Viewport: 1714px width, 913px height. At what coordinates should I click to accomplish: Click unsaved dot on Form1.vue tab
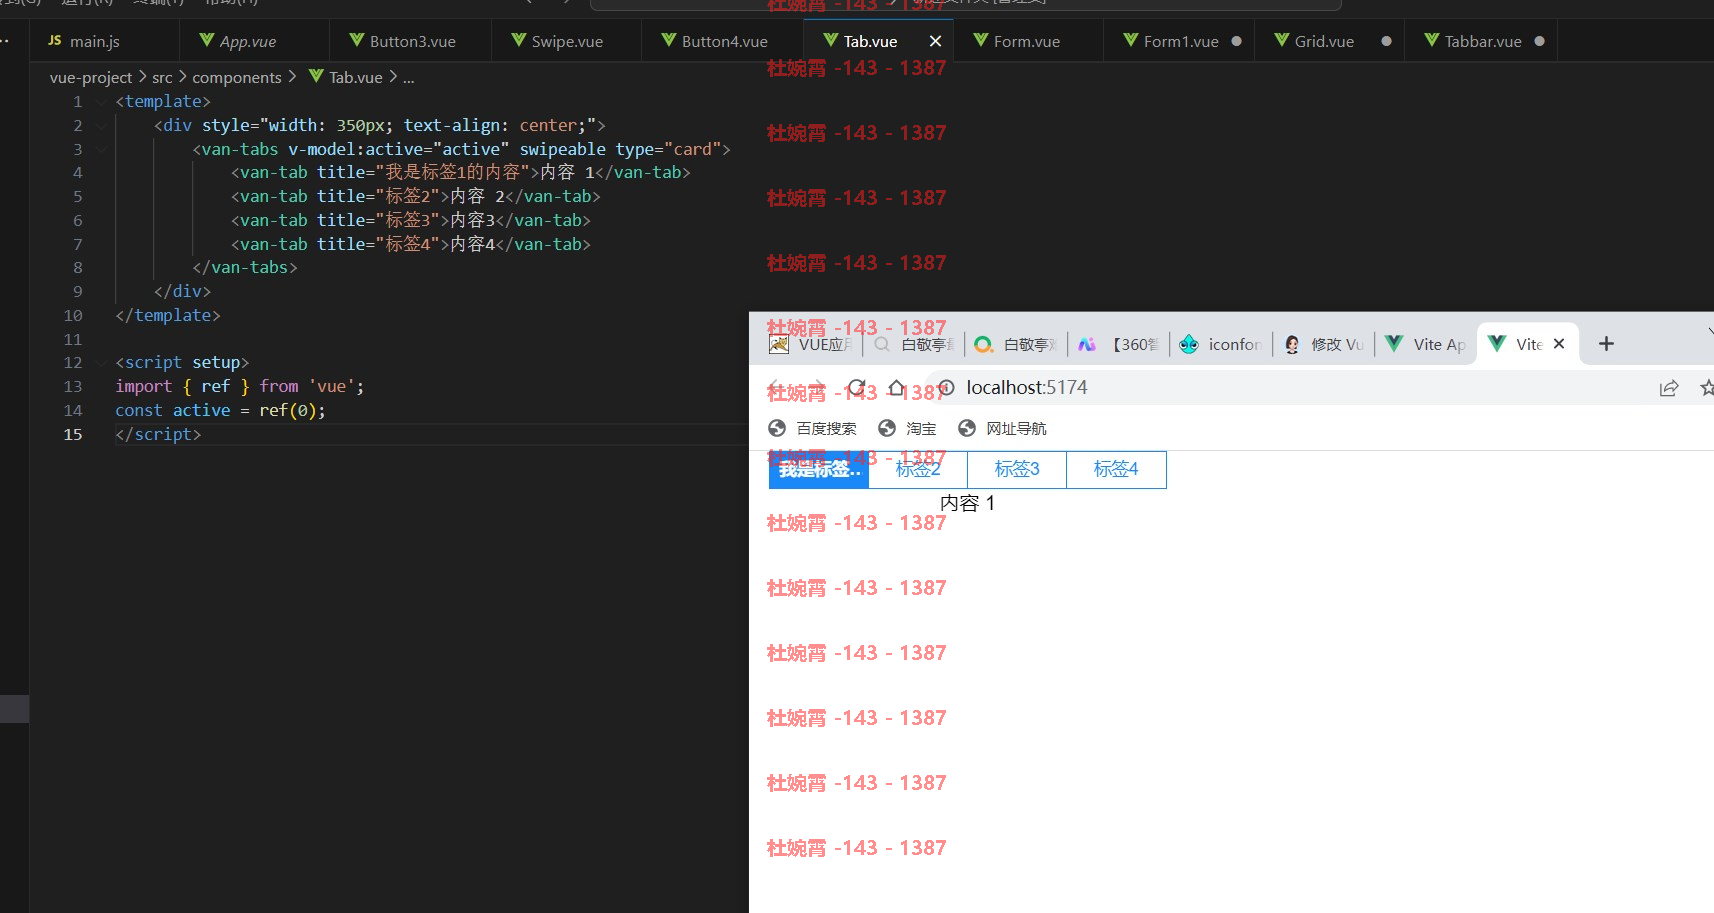(1237, 41)
